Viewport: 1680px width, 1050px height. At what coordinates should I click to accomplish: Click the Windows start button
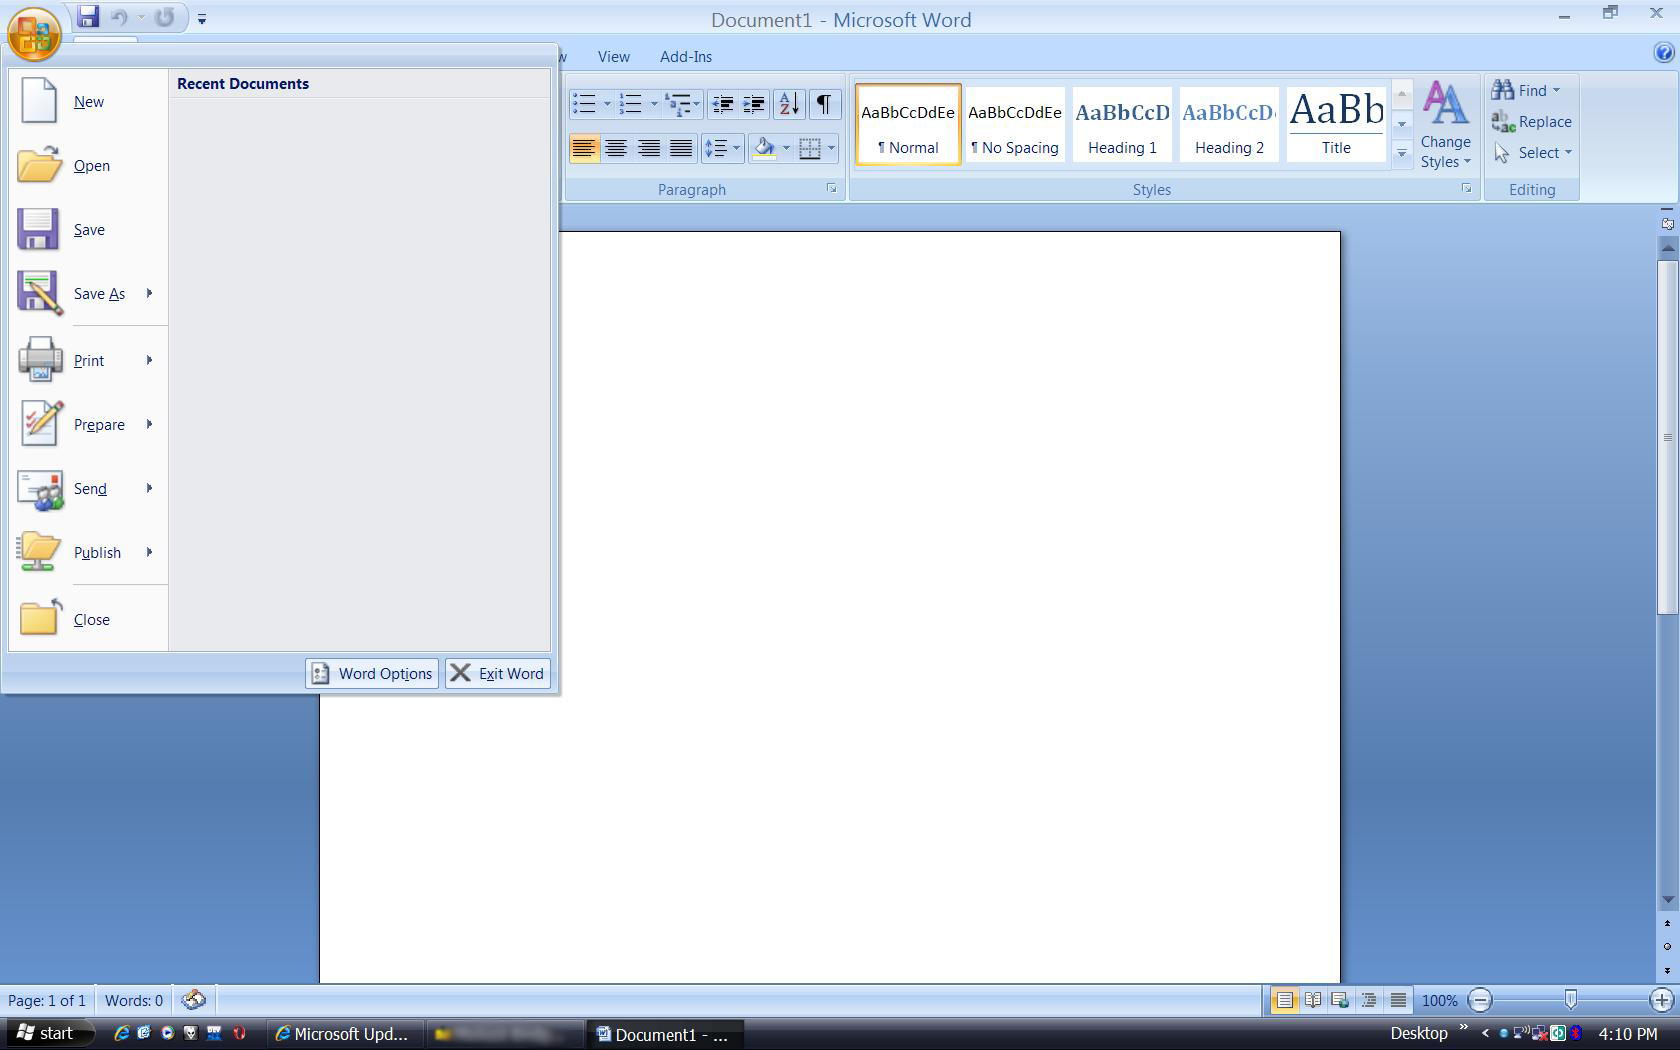coord(47,1034)
